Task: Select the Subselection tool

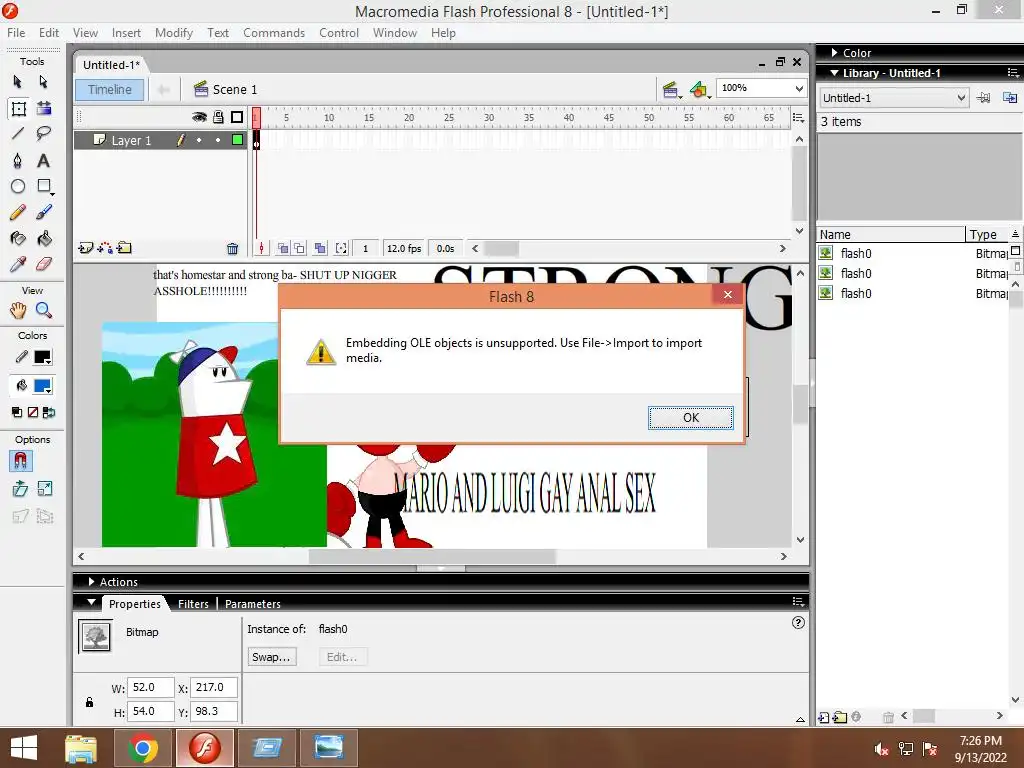Action: coord(44,82)
